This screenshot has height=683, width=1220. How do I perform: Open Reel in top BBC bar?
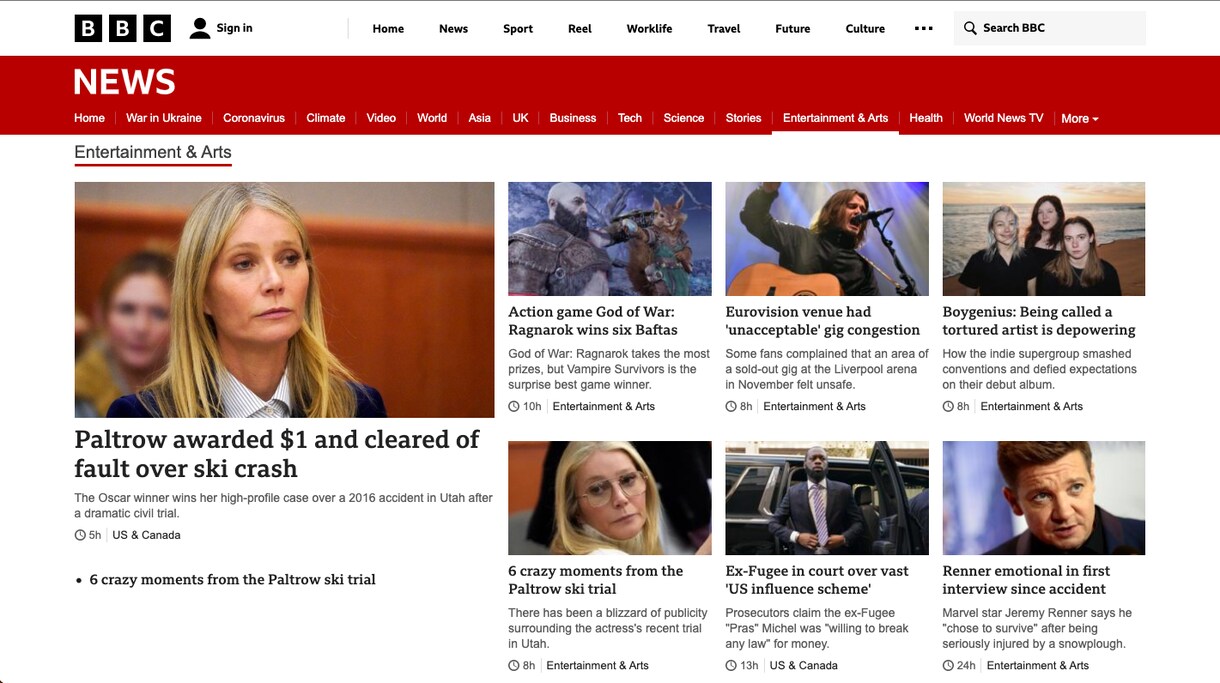[x=580, y=28]
